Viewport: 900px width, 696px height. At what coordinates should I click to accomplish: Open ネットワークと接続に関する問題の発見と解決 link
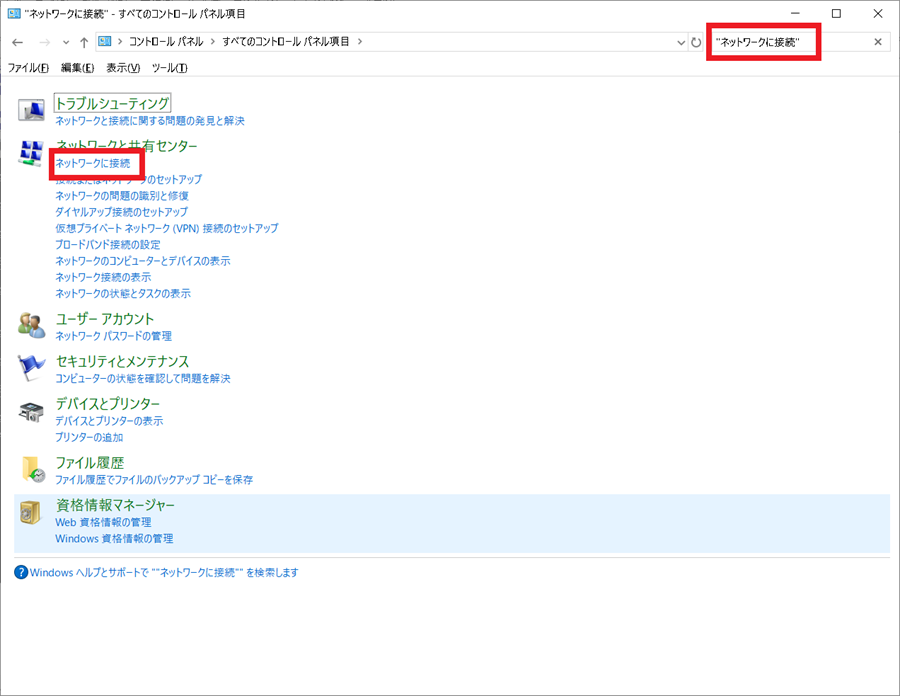pos(150,121)
